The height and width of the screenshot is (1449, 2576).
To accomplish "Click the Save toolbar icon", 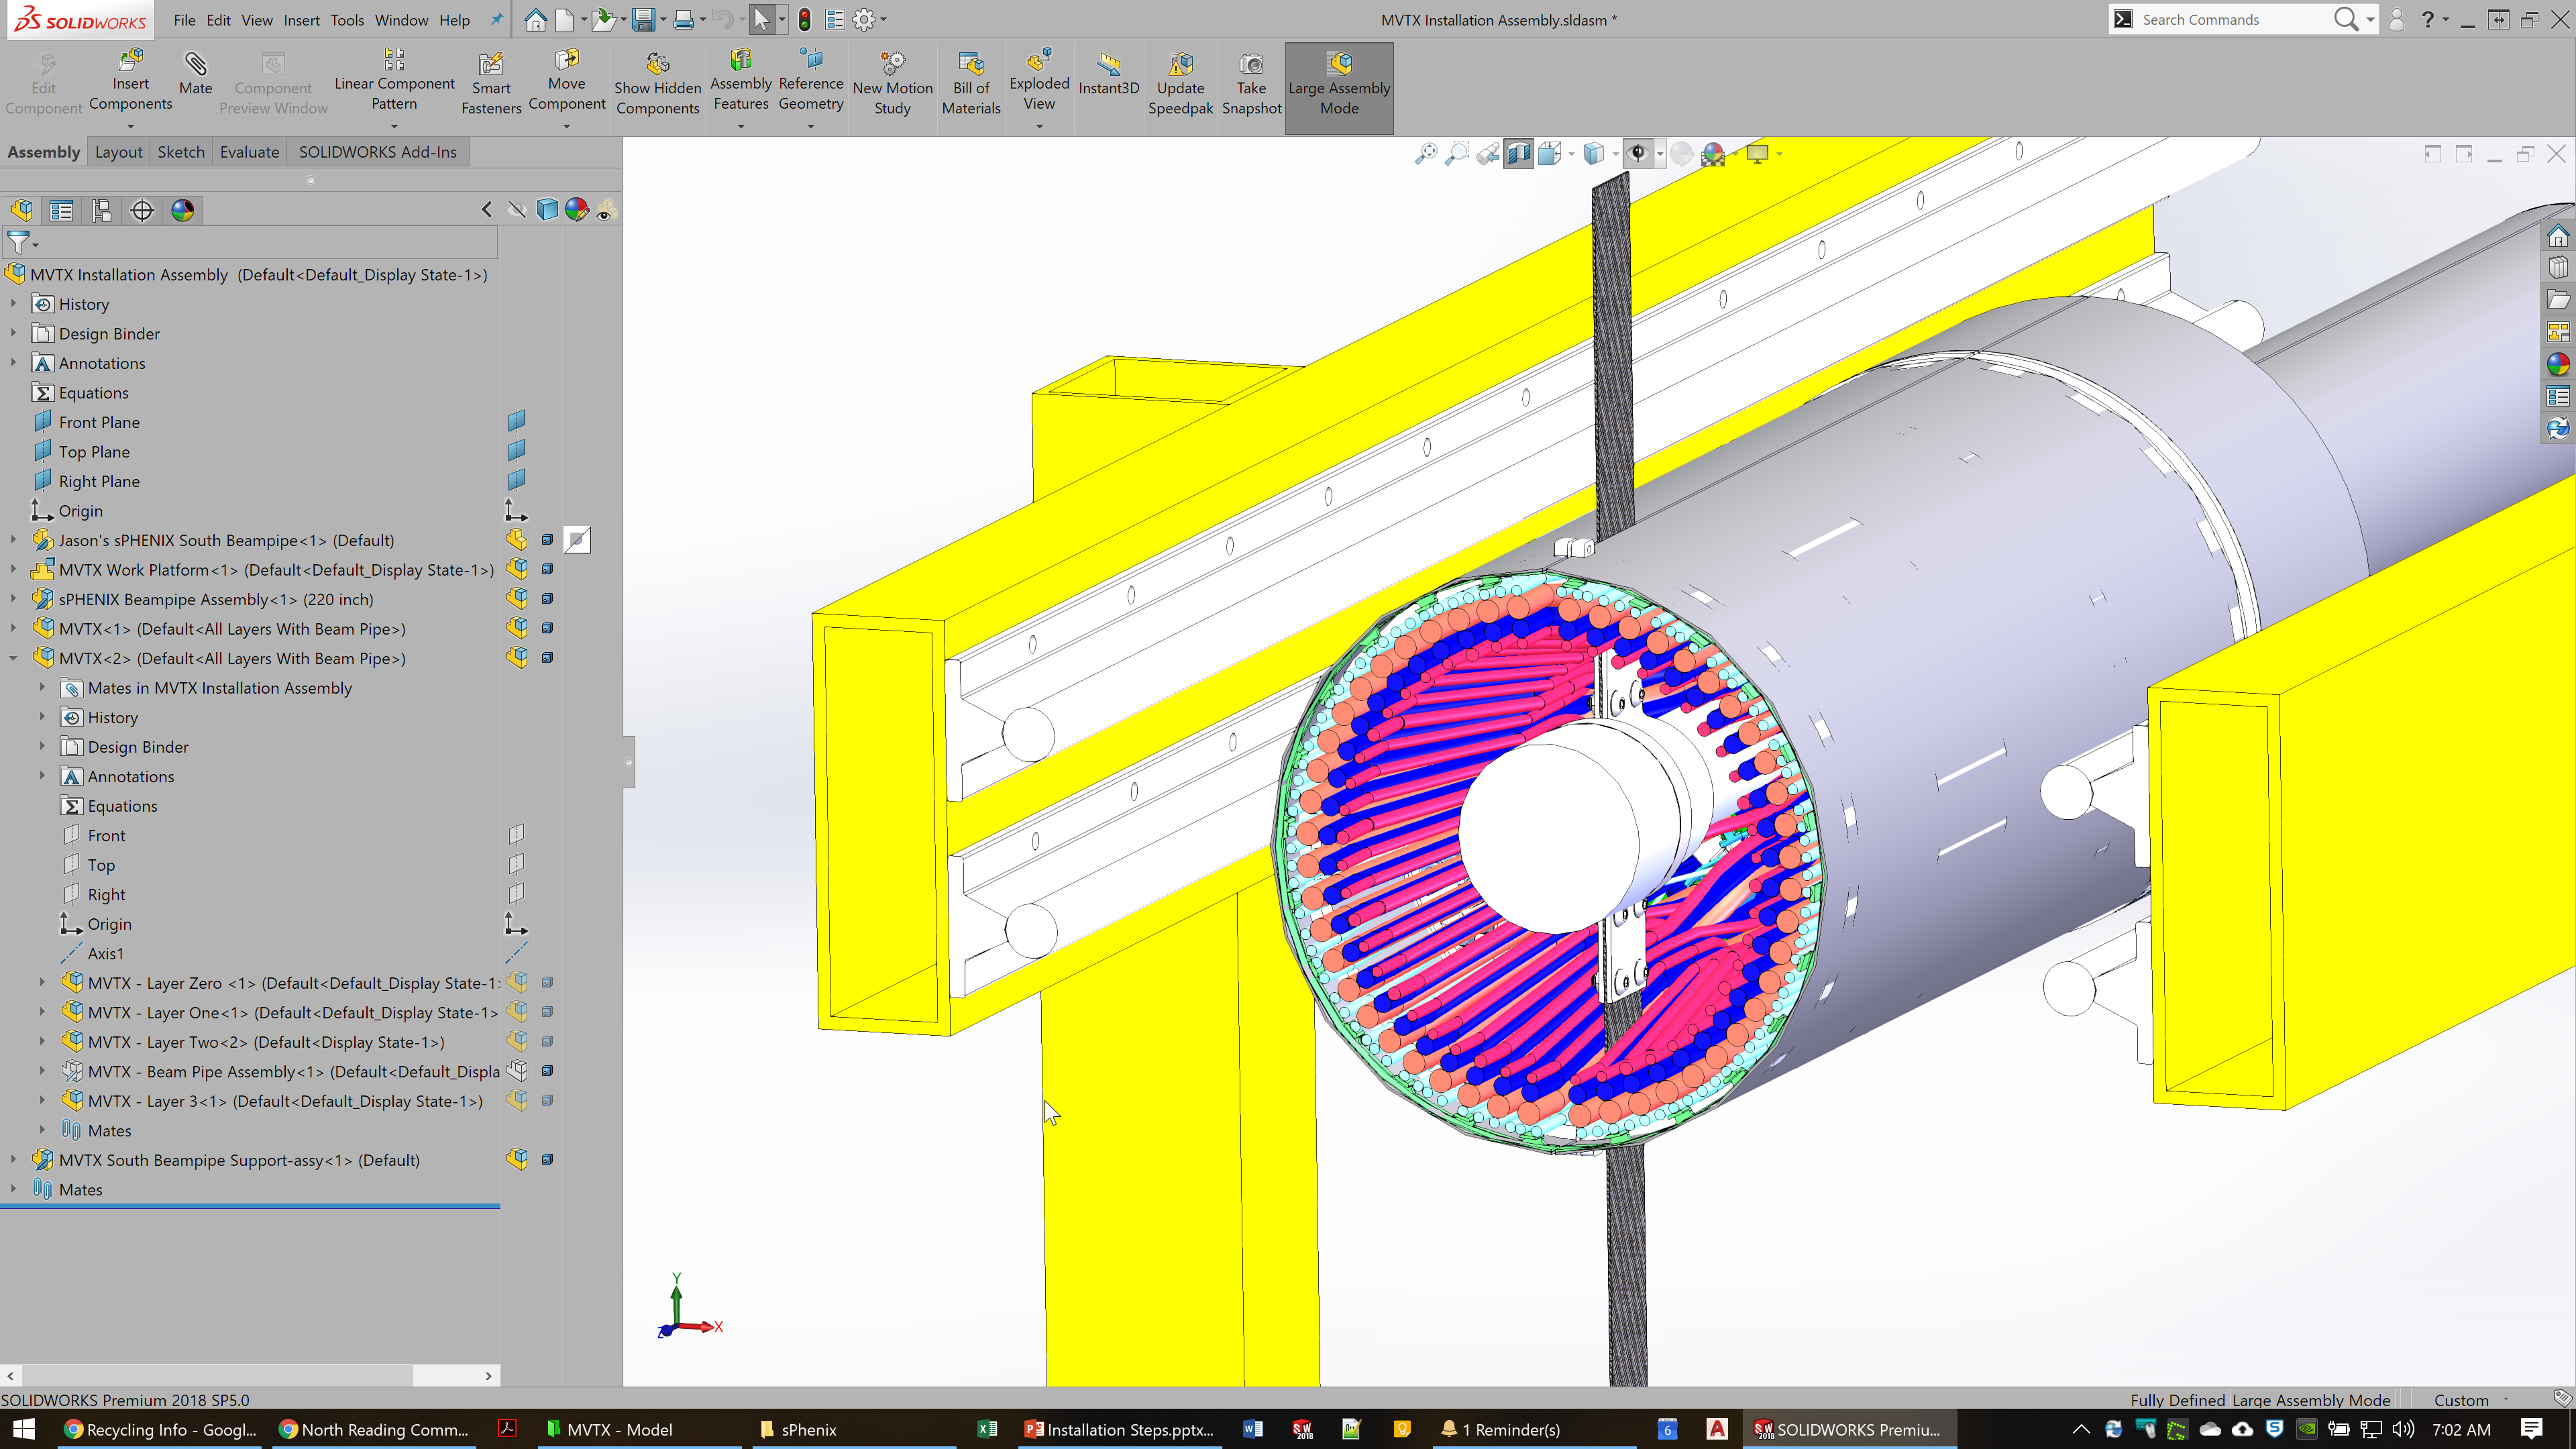I will [644, 19].
